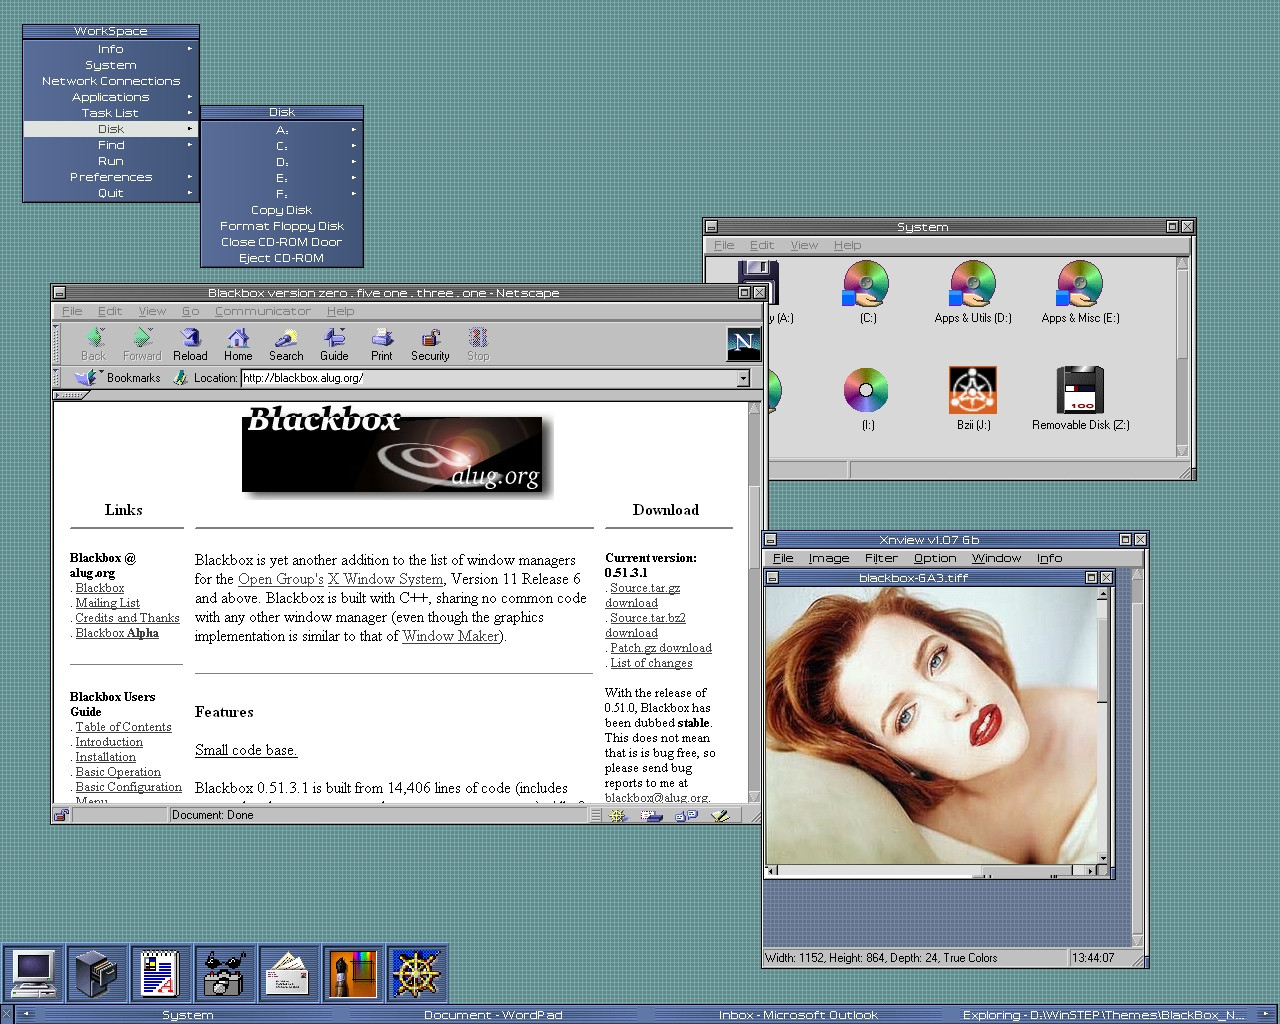1280x1024 pixels.
Task: Open the Removable Disk (Z:) icon
Action: click(x=1081, y=399)
